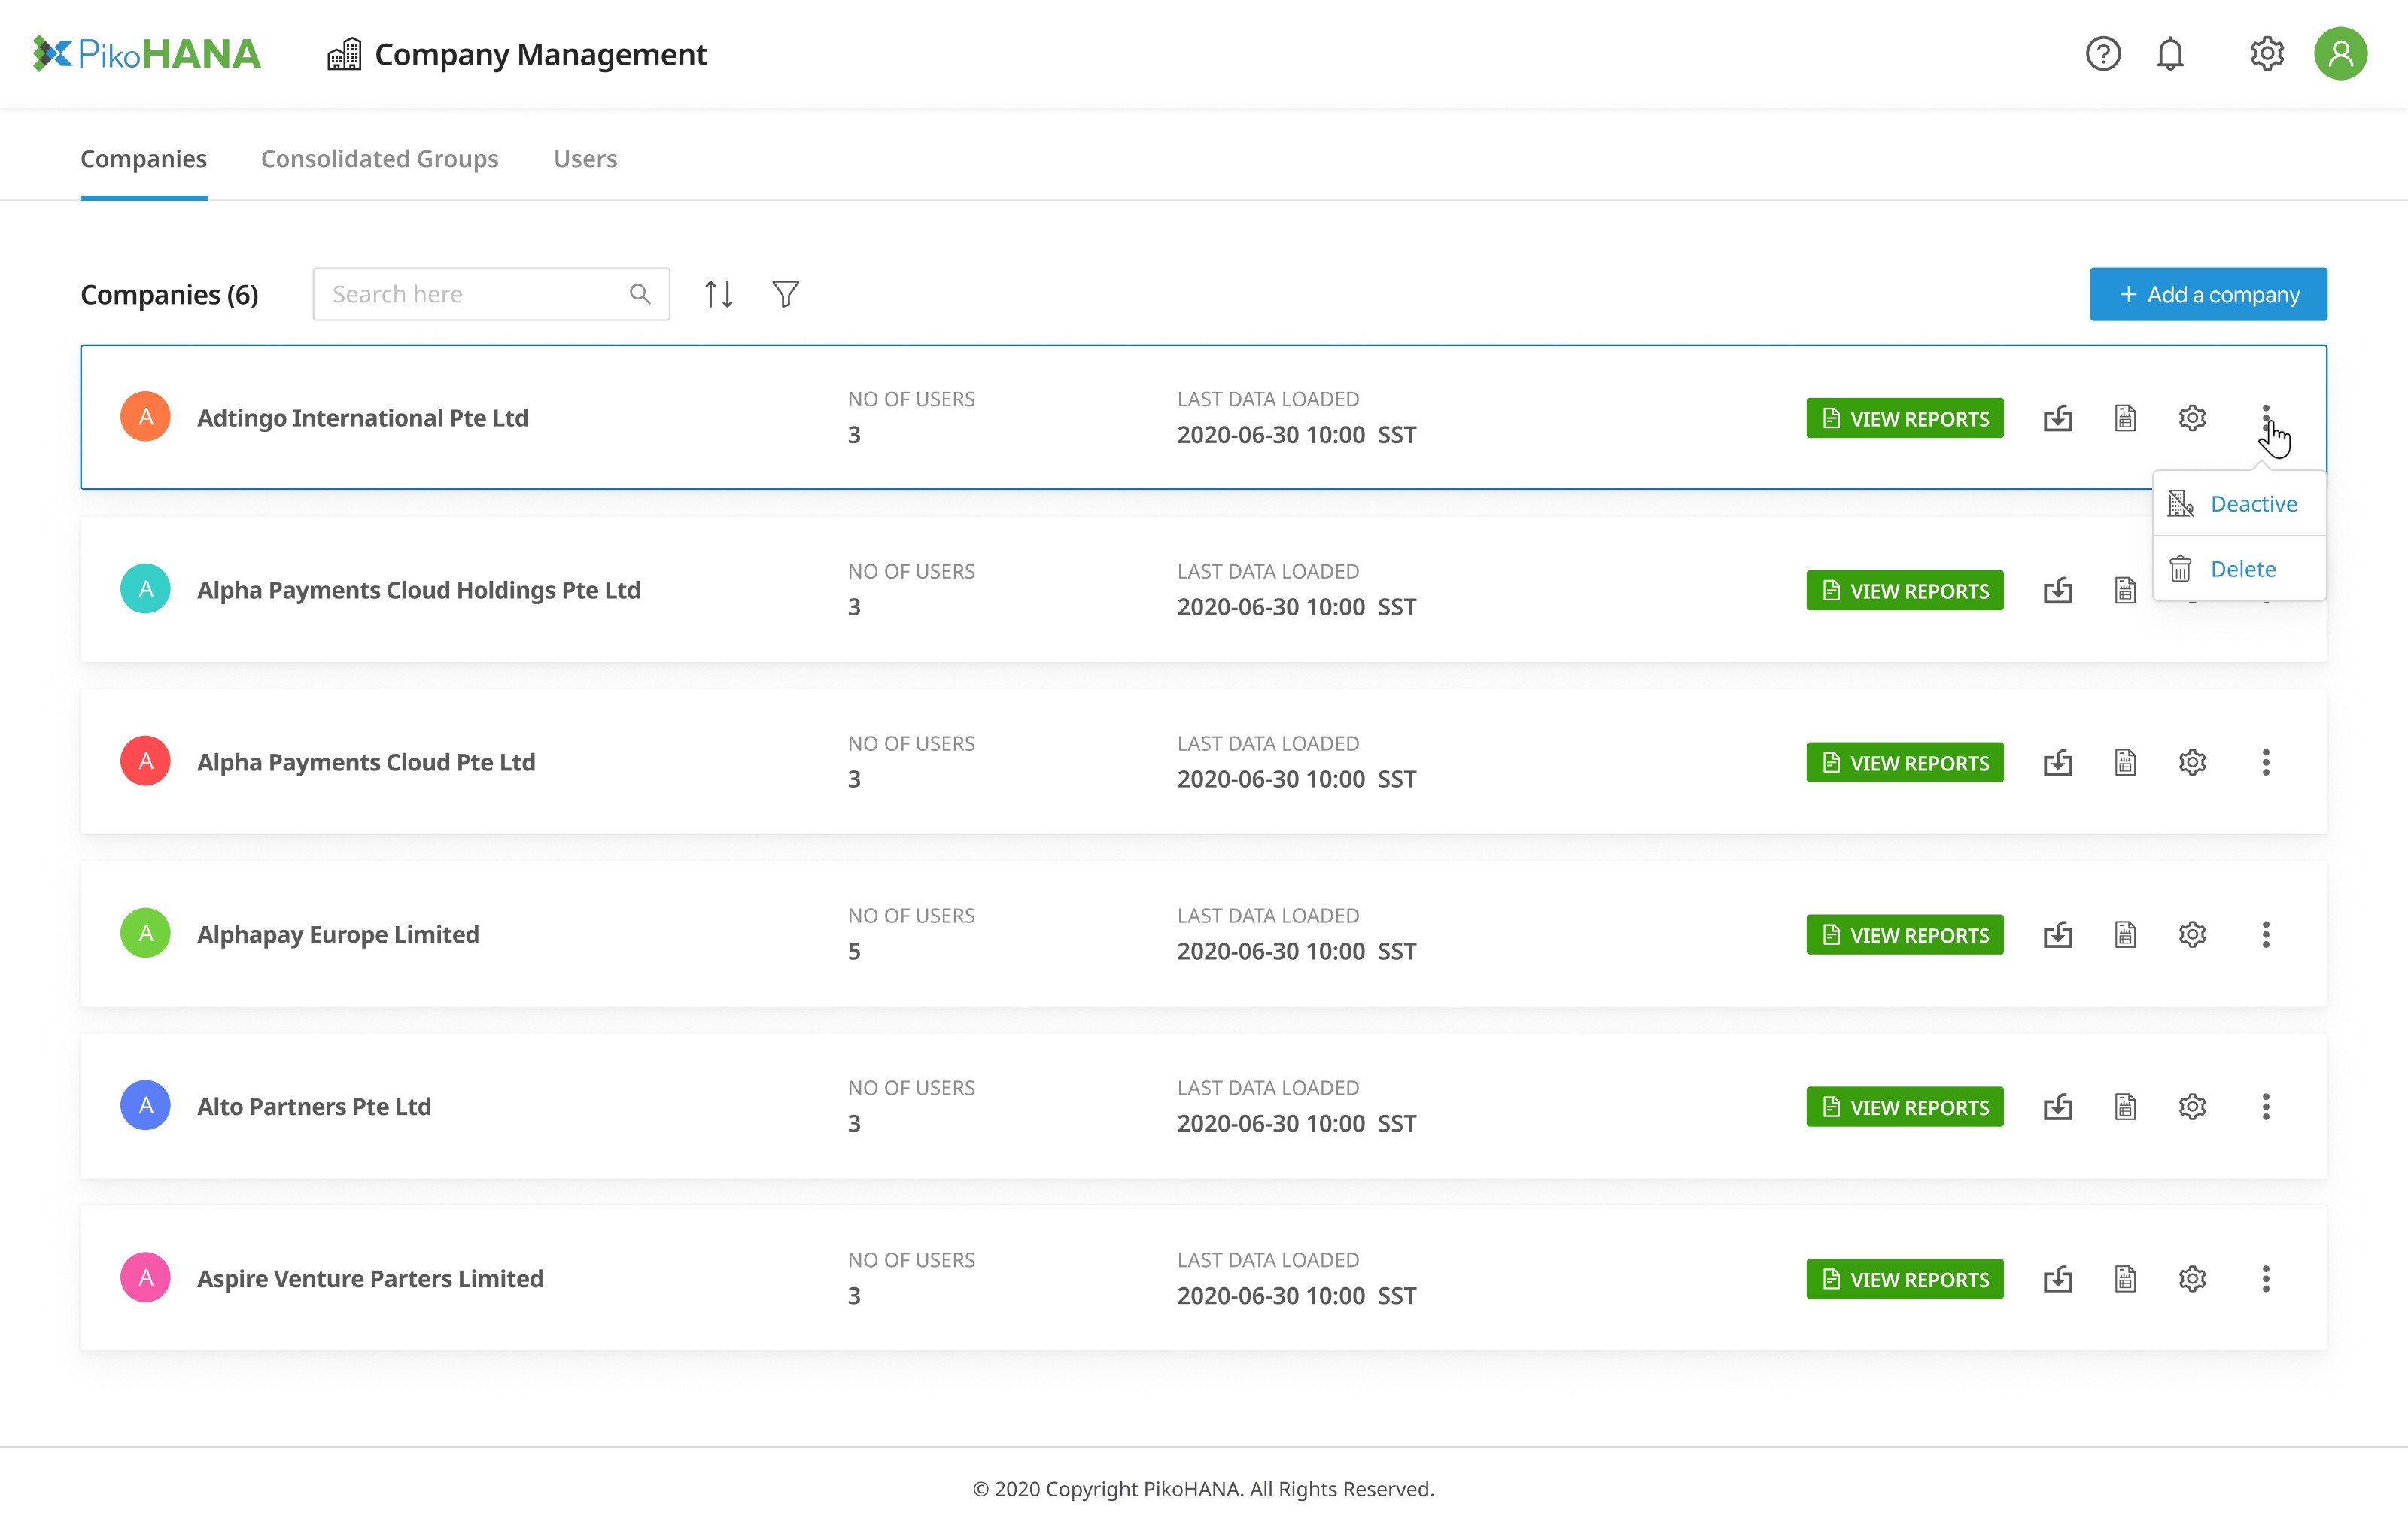
Task: Click the search magnifier icon
Action: tap(640, 294)
